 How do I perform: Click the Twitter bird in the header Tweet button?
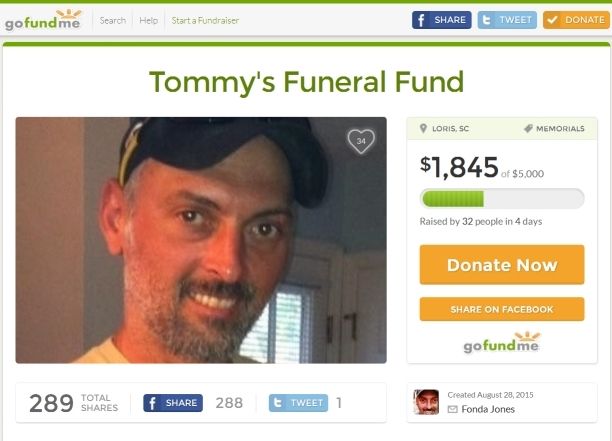click(x=486, y=20)
